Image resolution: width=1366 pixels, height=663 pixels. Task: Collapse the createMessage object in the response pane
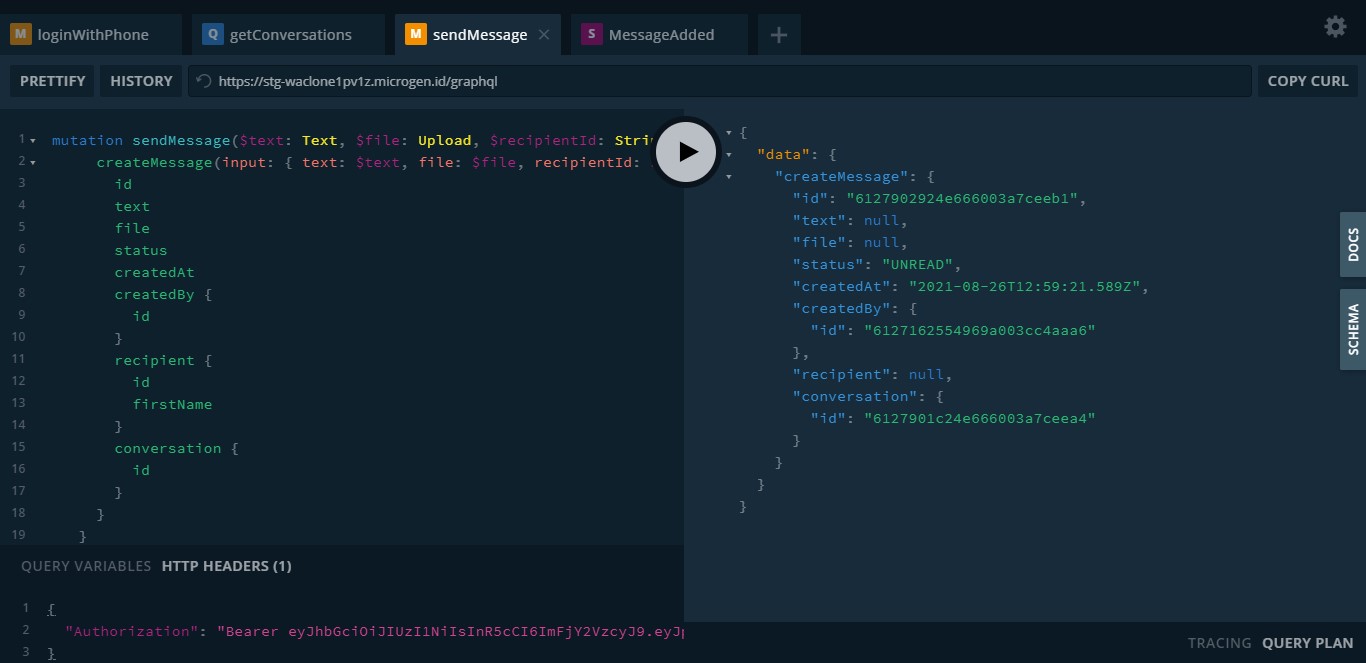[729, 176]
